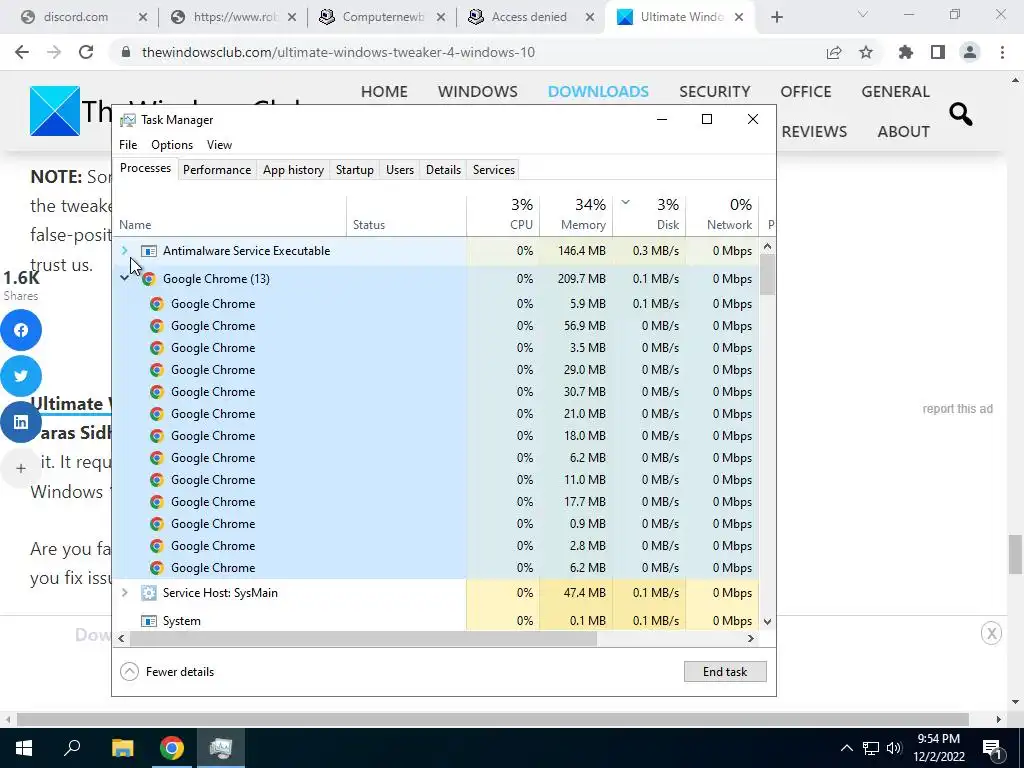Viewport: 1024px width, 768px height.
Task: Sort by the CPU column header
Action: click(503, 215)
